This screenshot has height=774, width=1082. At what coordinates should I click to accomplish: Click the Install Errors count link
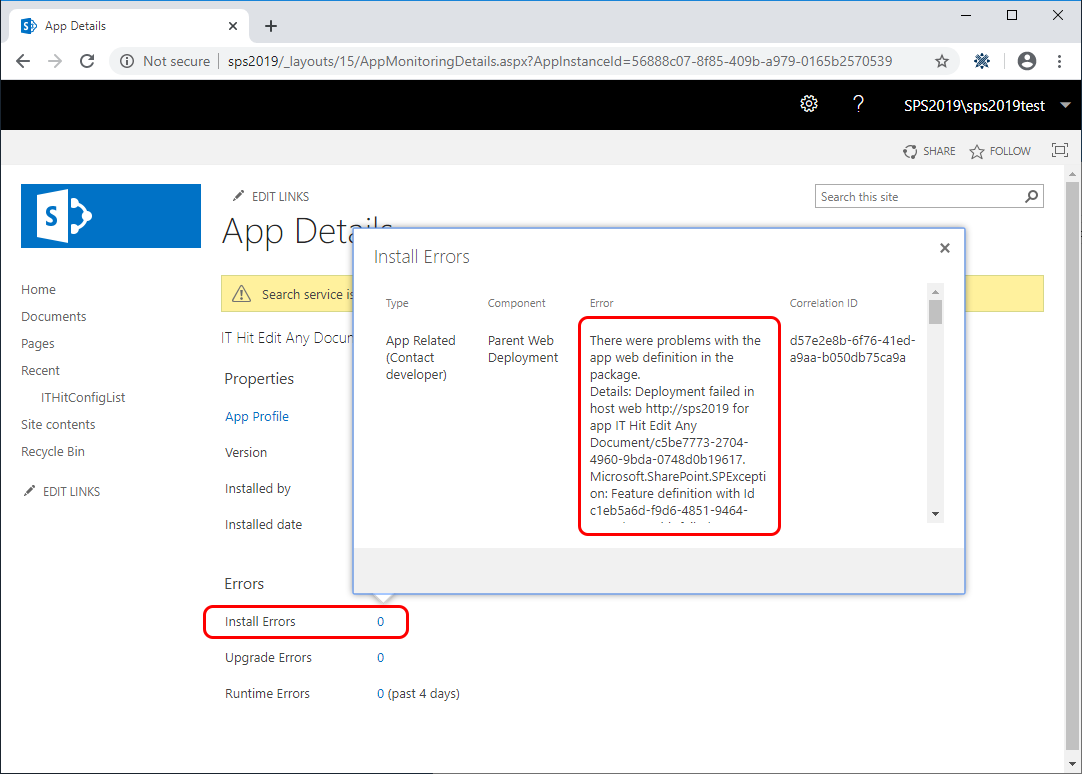point(380,622)
